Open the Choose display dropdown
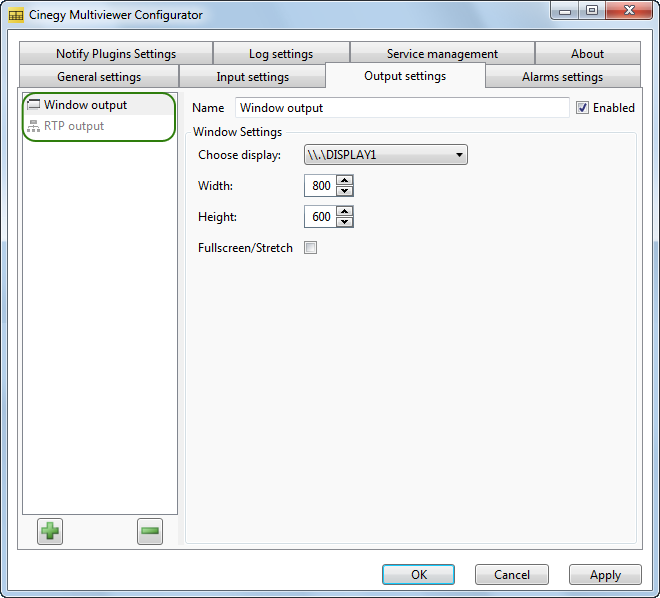 pyautogui.click(x=386, y=155)
